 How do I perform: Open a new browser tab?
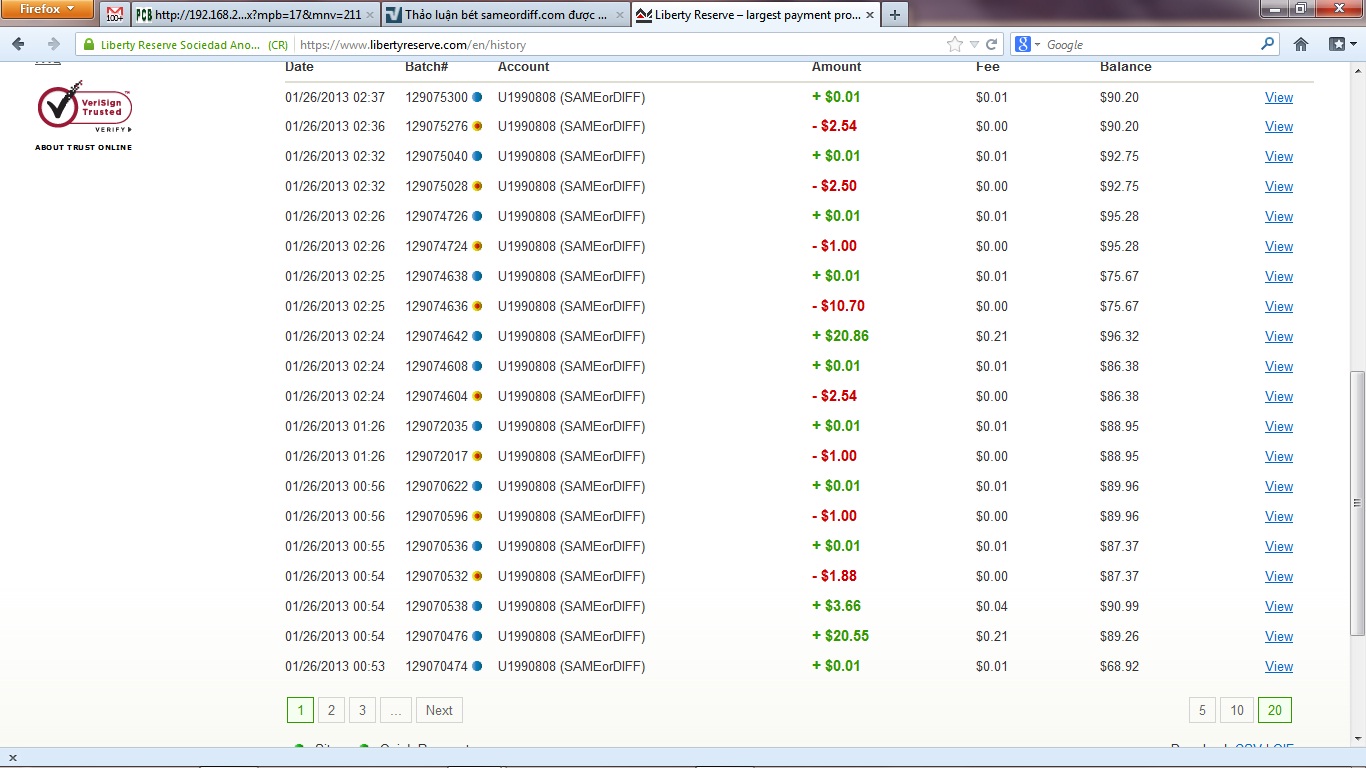pyautogui.click(x=894, y=15)
